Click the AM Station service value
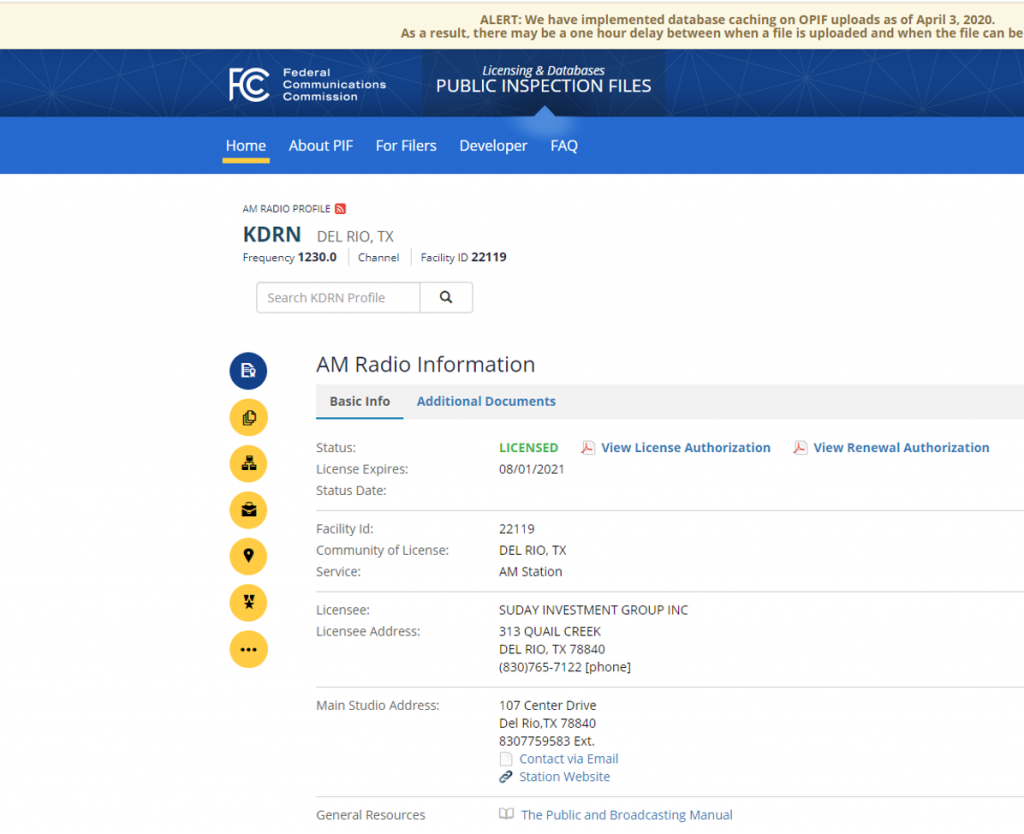Viewport: 1024px width, 834px height. click(x=530, y=571)
